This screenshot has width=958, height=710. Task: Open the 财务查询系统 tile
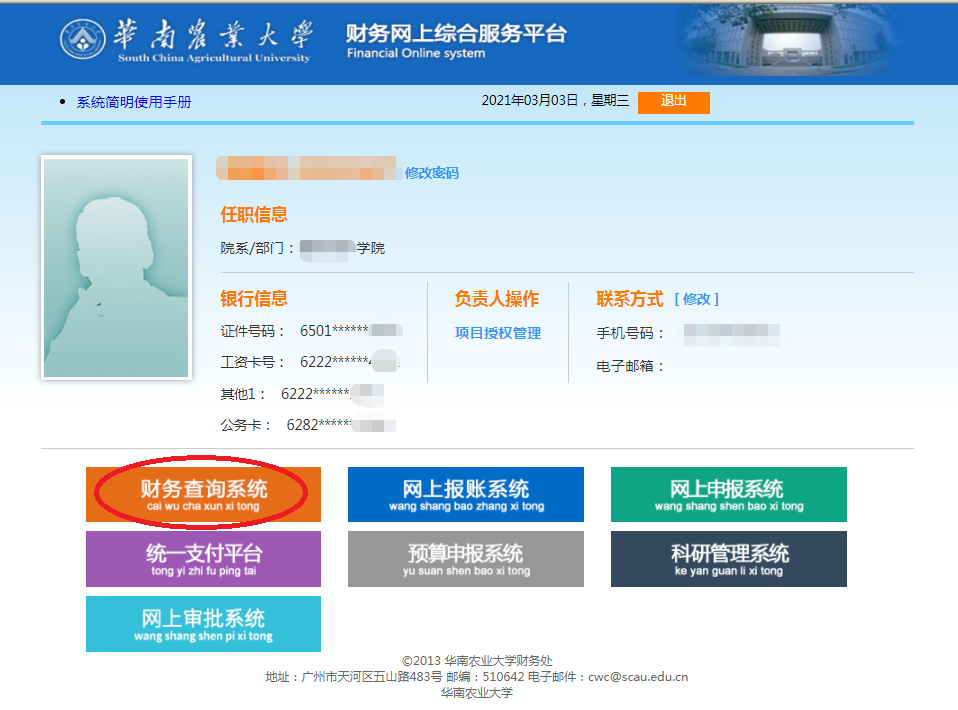pos(203,494)
